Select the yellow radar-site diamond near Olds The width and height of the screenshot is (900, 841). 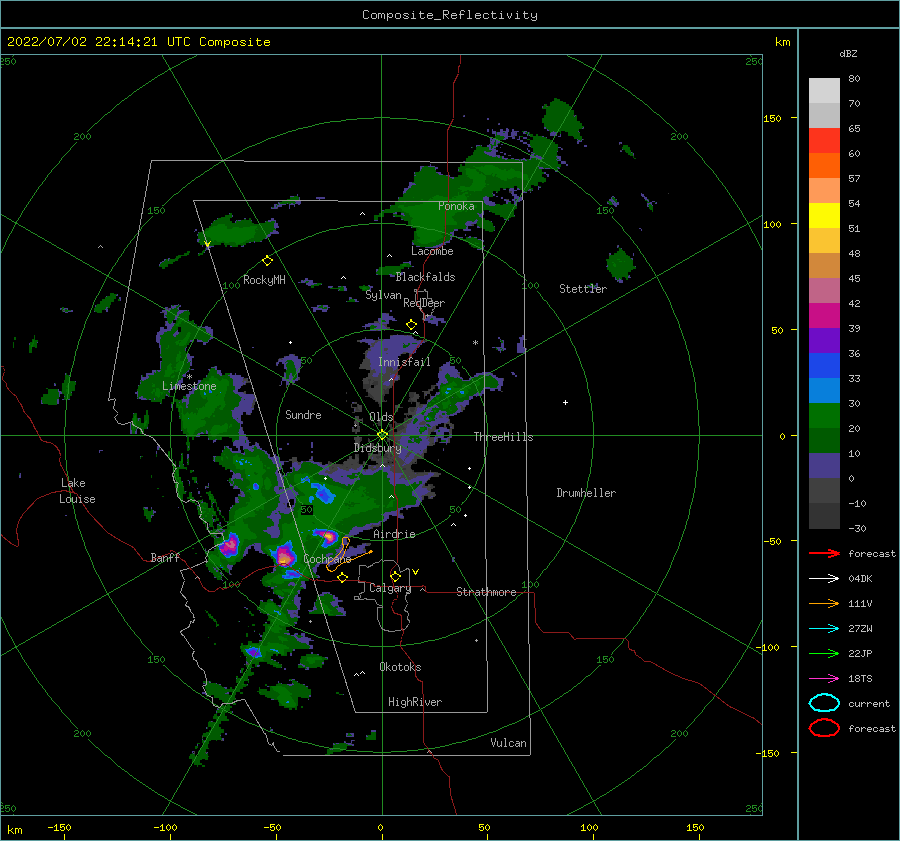coord(382,435)
